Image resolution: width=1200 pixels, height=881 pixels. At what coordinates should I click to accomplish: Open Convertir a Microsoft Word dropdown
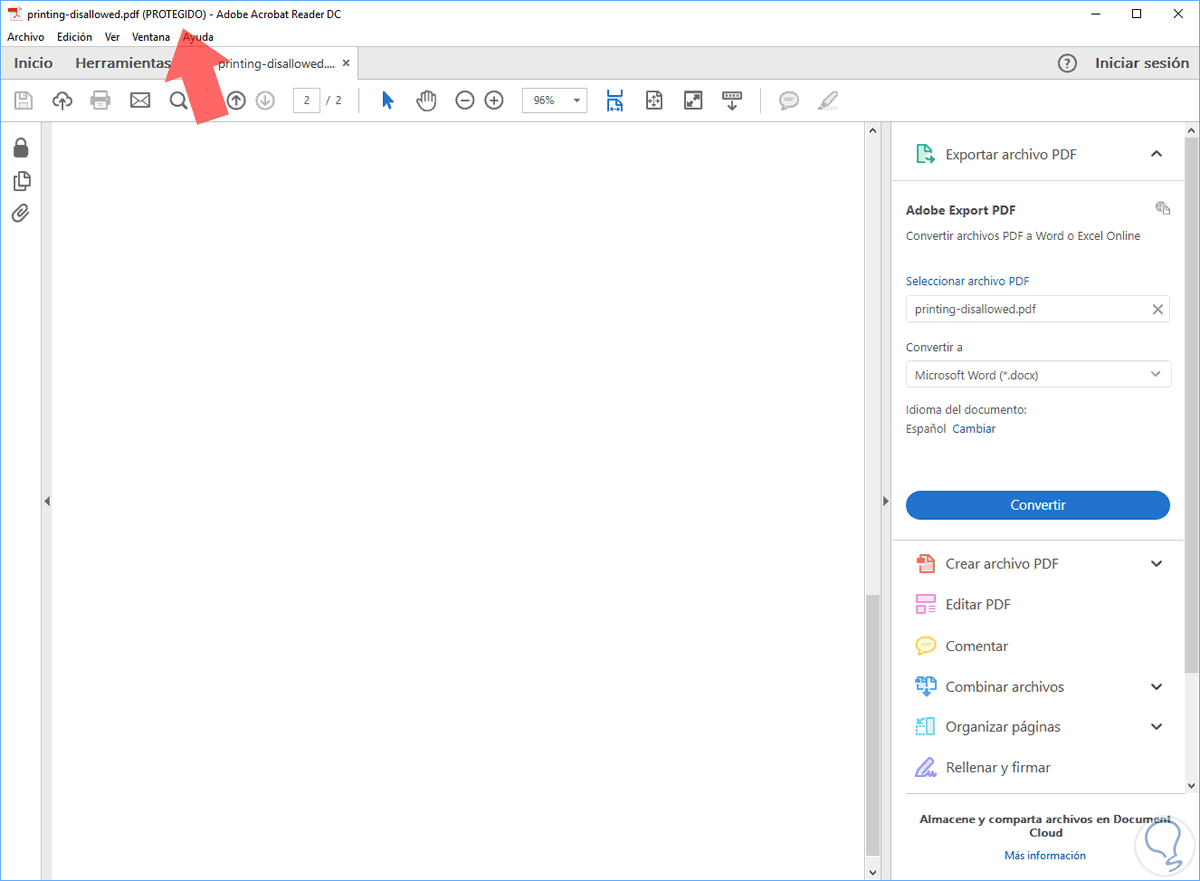pos(1038,375)
